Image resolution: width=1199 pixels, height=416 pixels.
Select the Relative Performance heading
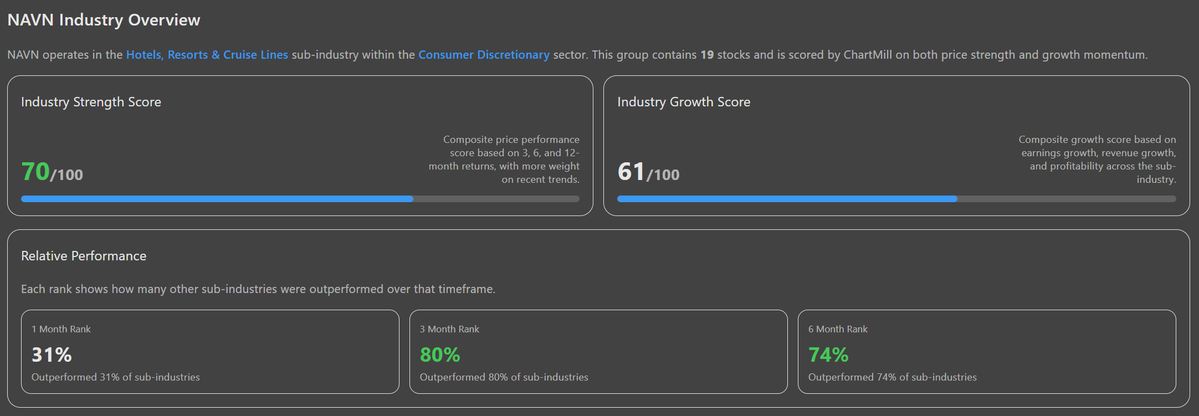click(83, 256)
